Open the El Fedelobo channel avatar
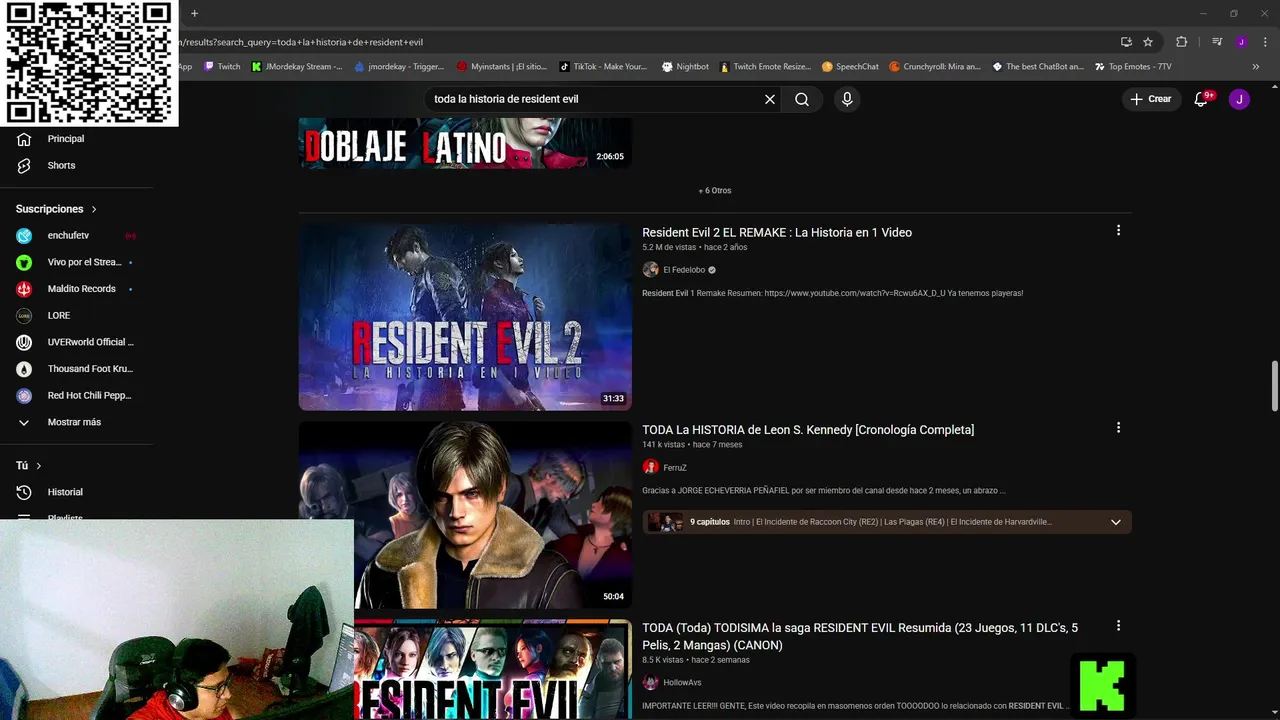Screen dimensions: 1280x720 [x=650, y=270]
